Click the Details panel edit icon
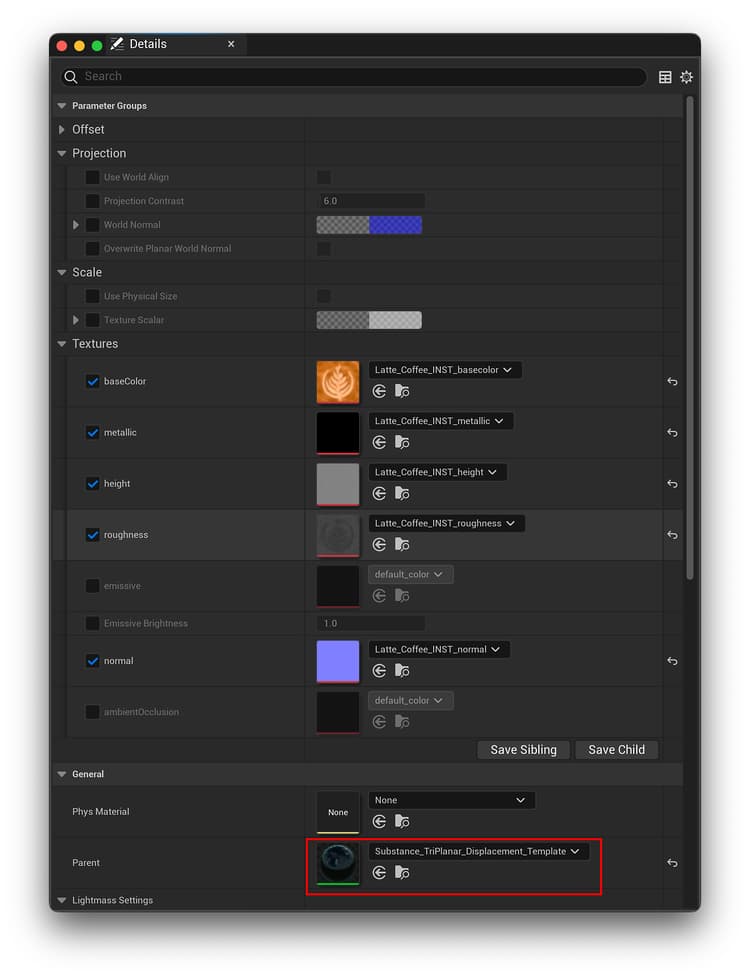The width and height of the screenshot is (750, 977). click(x=116, y=44)
